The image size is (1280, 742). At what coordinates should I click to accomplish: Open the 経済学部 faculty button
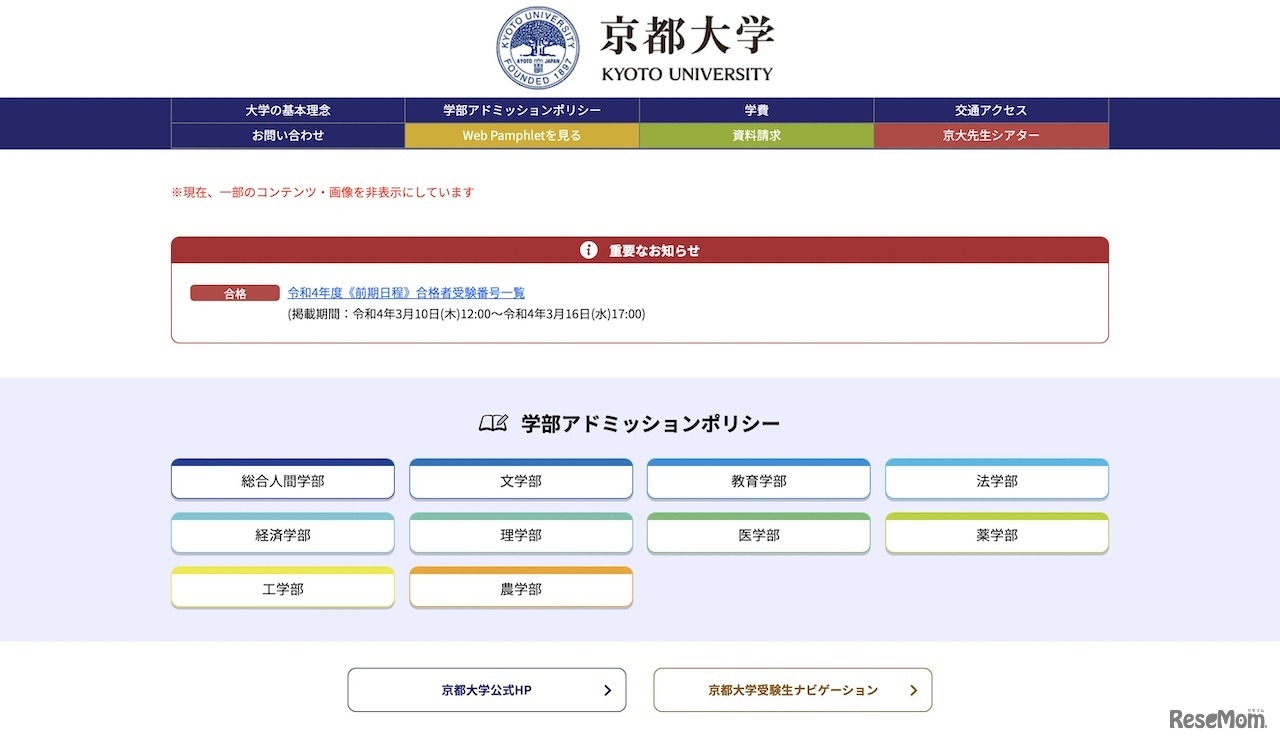point(283,533)
